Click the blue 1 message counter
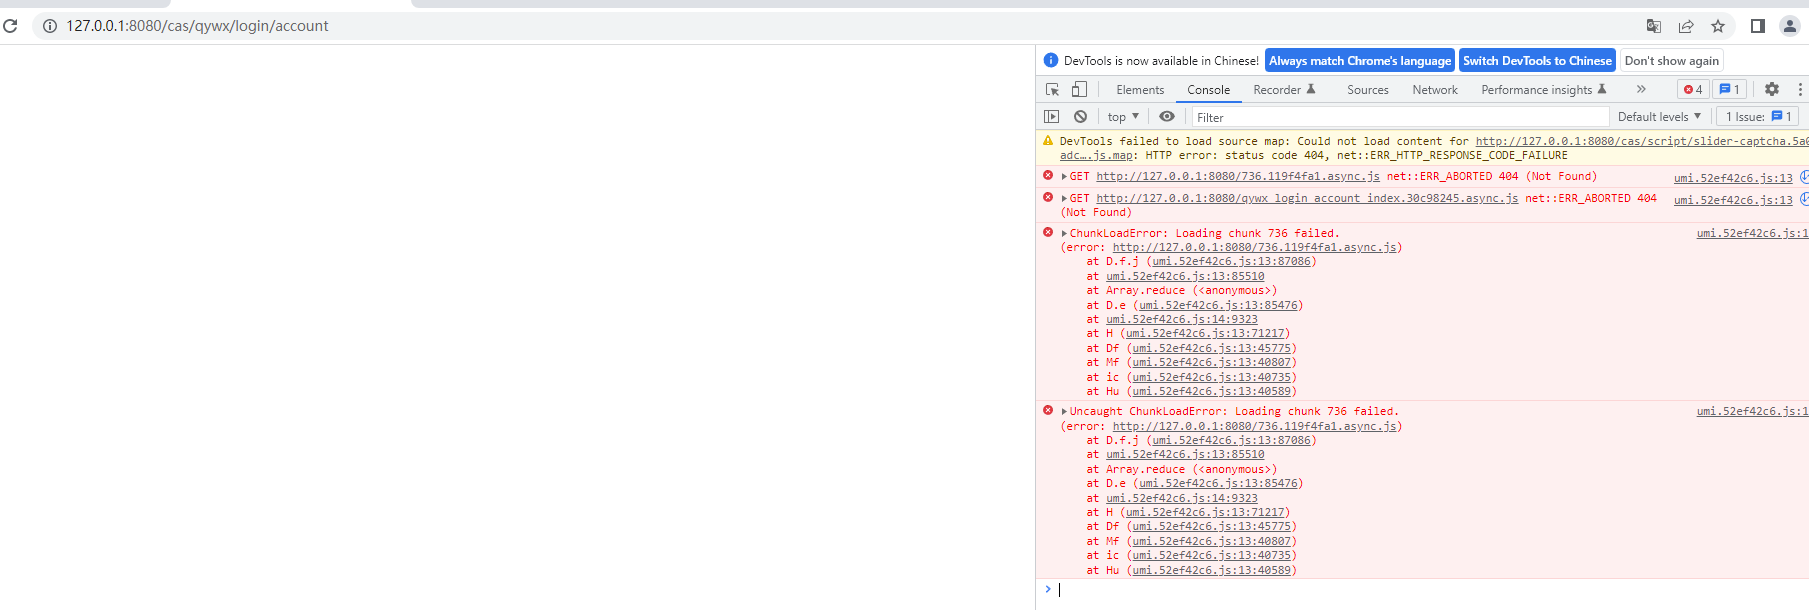This screenshot has height=610, width=1809. click(x=1730, y=89)
